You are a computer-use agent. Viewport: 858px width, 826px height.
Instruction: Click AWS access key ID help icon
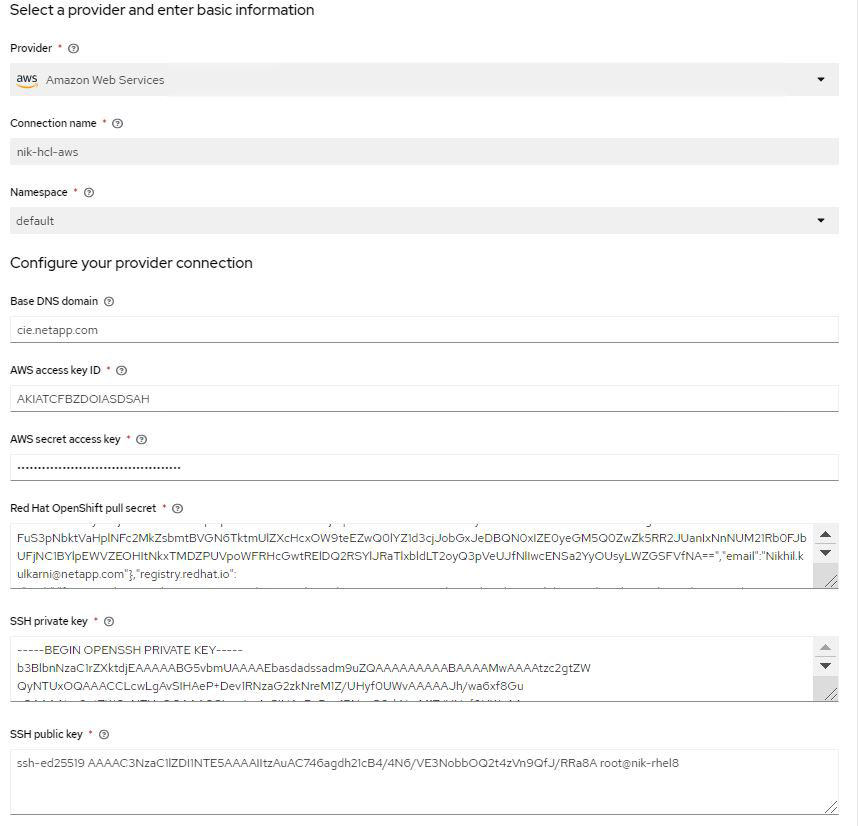[x=122, y=370]
